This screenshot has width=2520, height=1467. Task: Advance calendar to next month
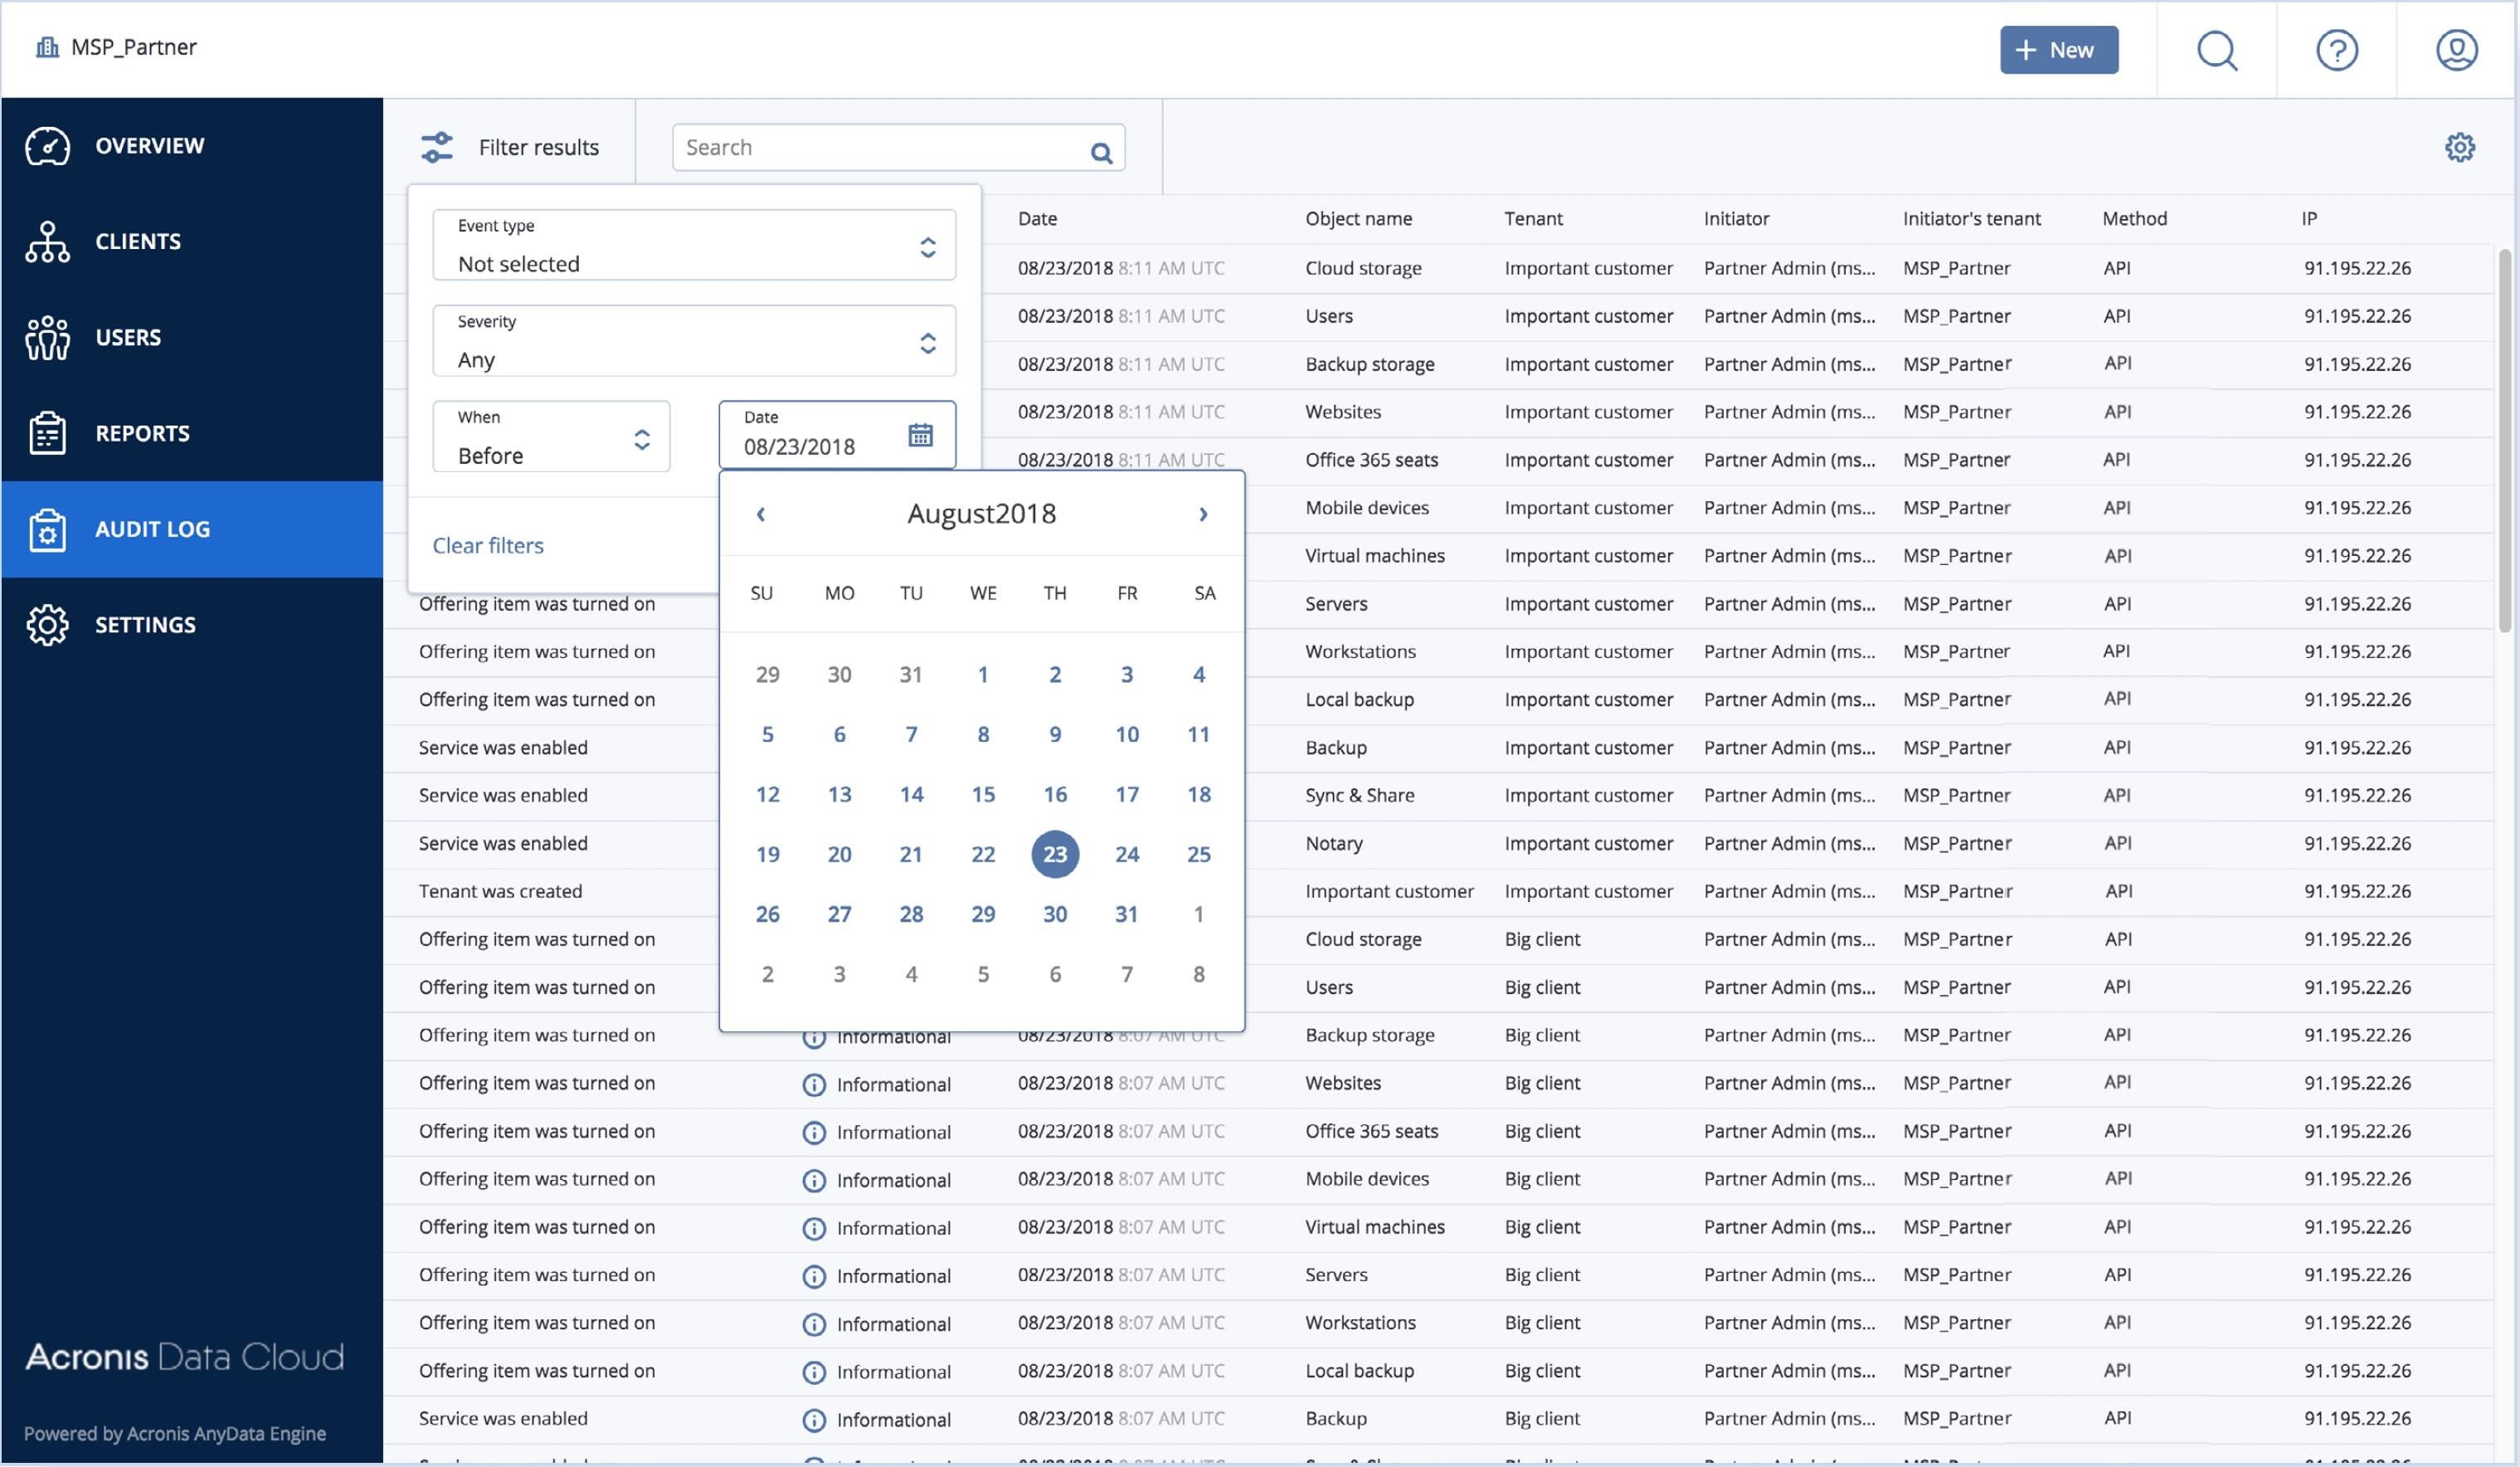[1203, 514]
